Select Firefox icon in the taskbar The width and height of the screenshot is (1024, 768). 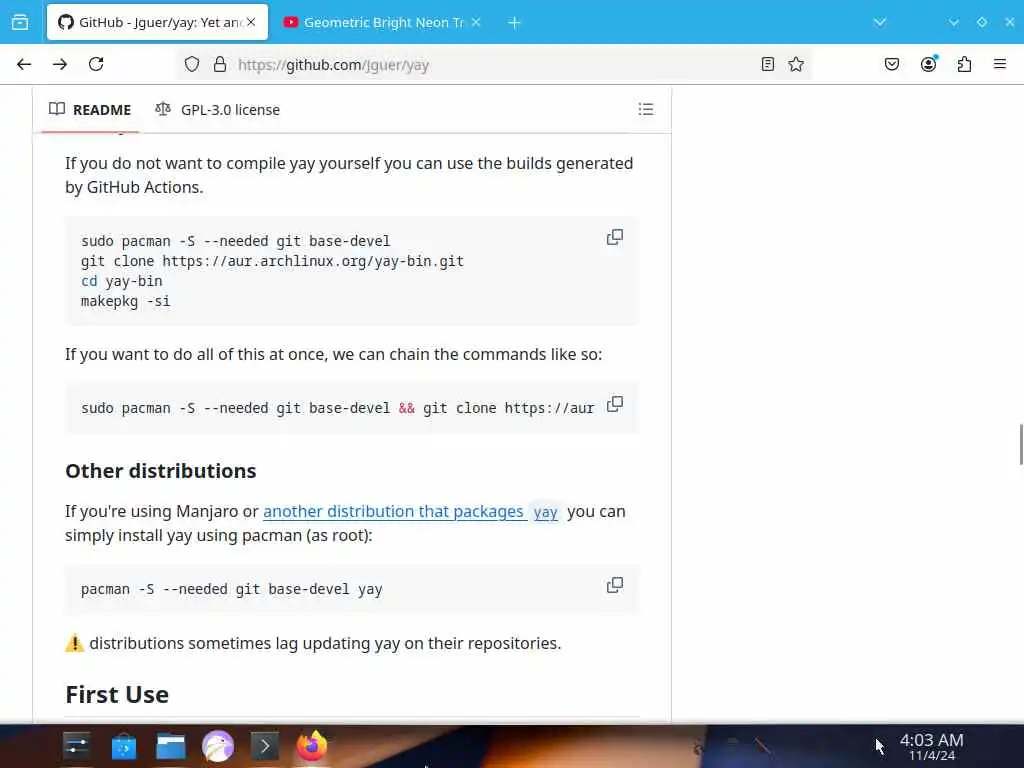point(312,745)
